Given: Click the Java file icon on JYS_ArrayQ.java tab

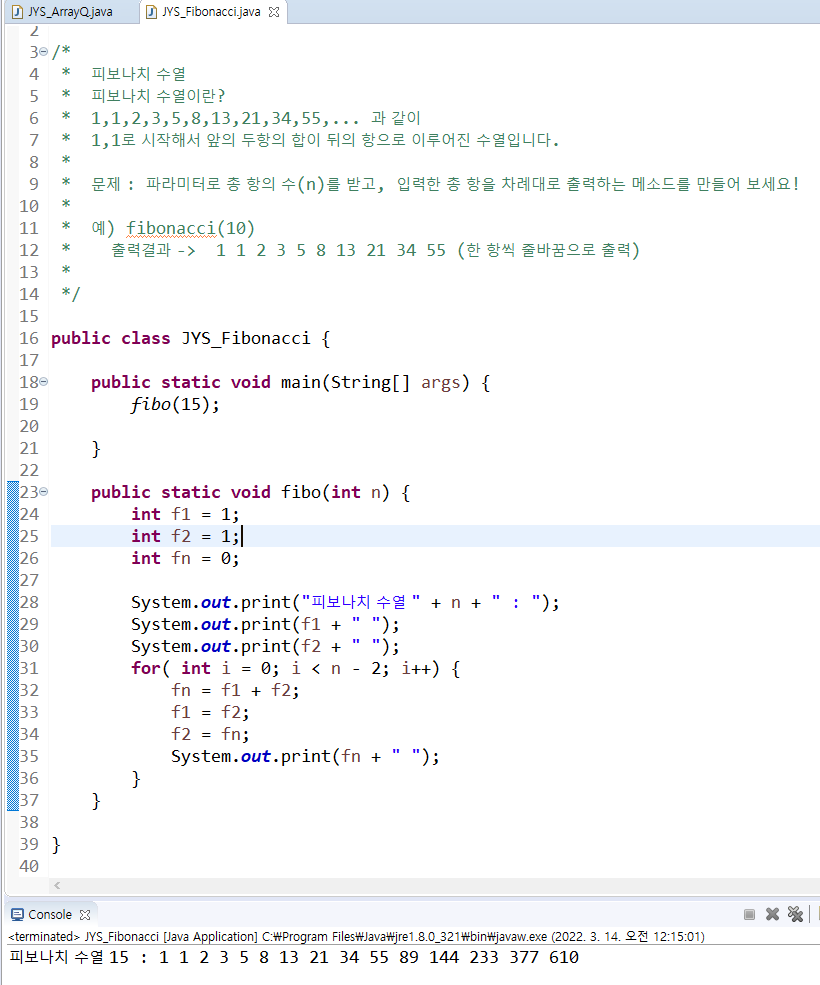Looking at the screenshot, I should (18, 12).
